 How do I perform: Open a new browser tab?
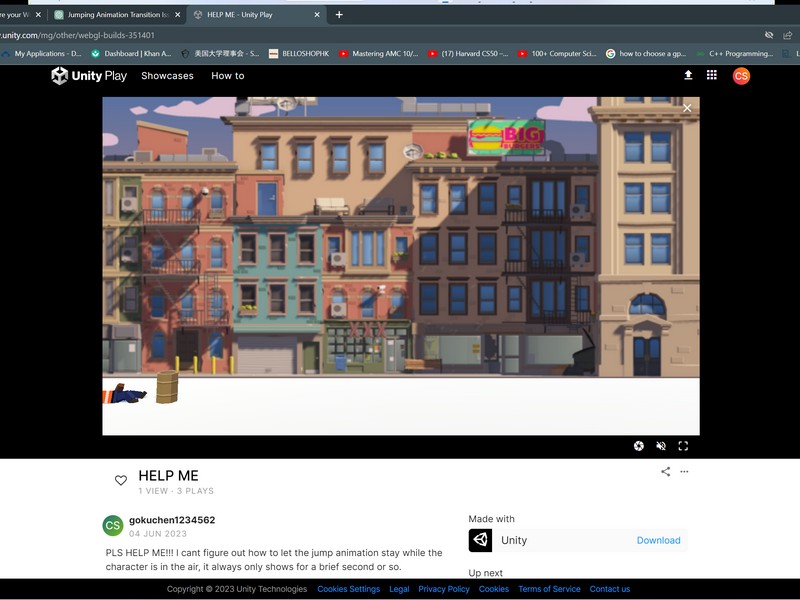pyautogui.click(x=339, y=15)
